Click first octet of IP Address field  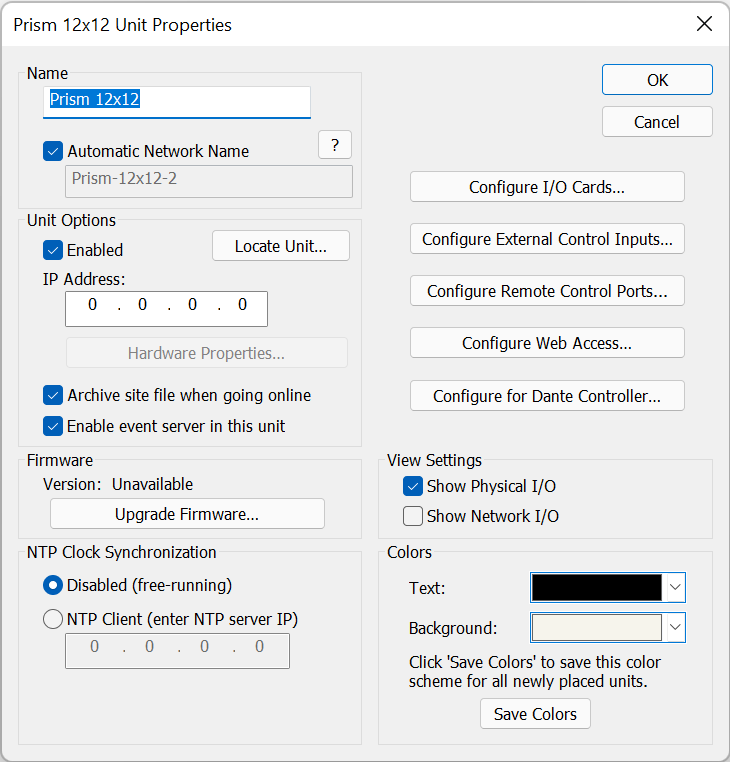92,305
